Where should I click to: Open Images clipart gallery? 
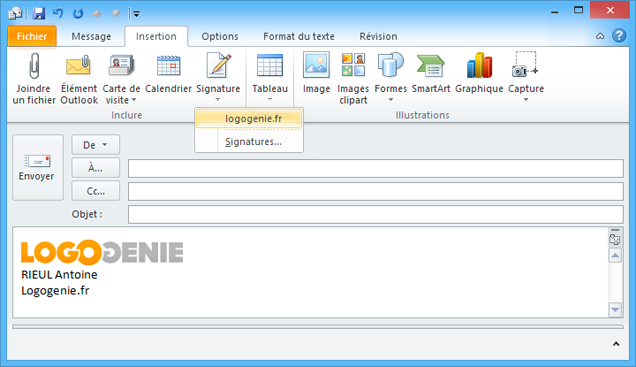353,79
